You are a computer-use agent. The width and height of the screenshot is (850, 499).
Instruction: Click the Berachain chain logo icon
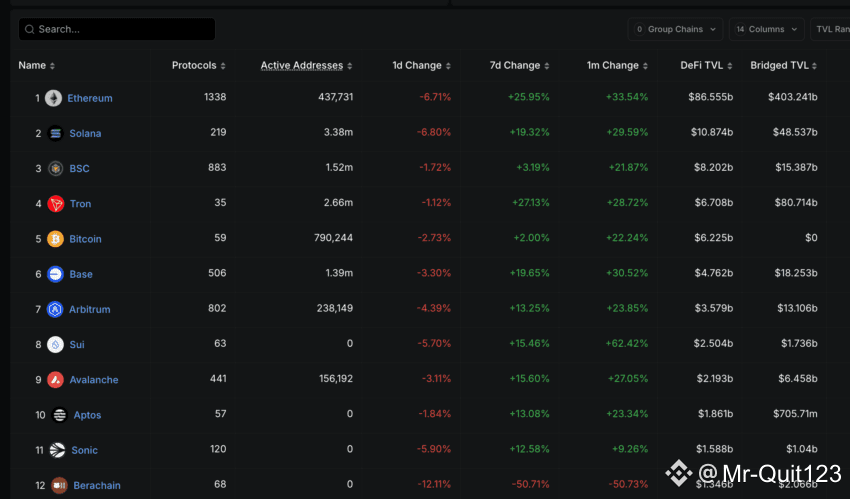pos(59,485)
